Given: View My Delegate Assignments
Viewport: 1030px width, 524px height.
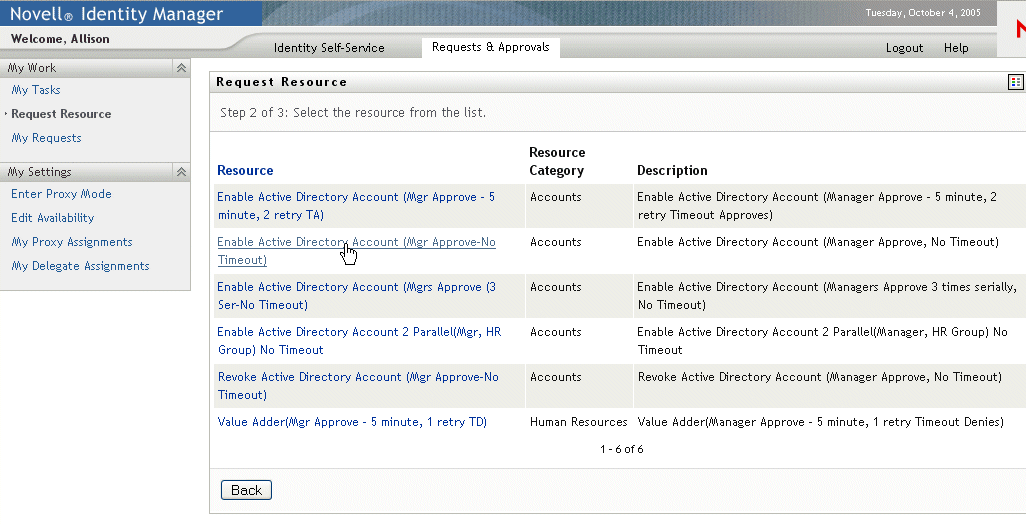Looking at the screenshot, I should tap(80, 266).
